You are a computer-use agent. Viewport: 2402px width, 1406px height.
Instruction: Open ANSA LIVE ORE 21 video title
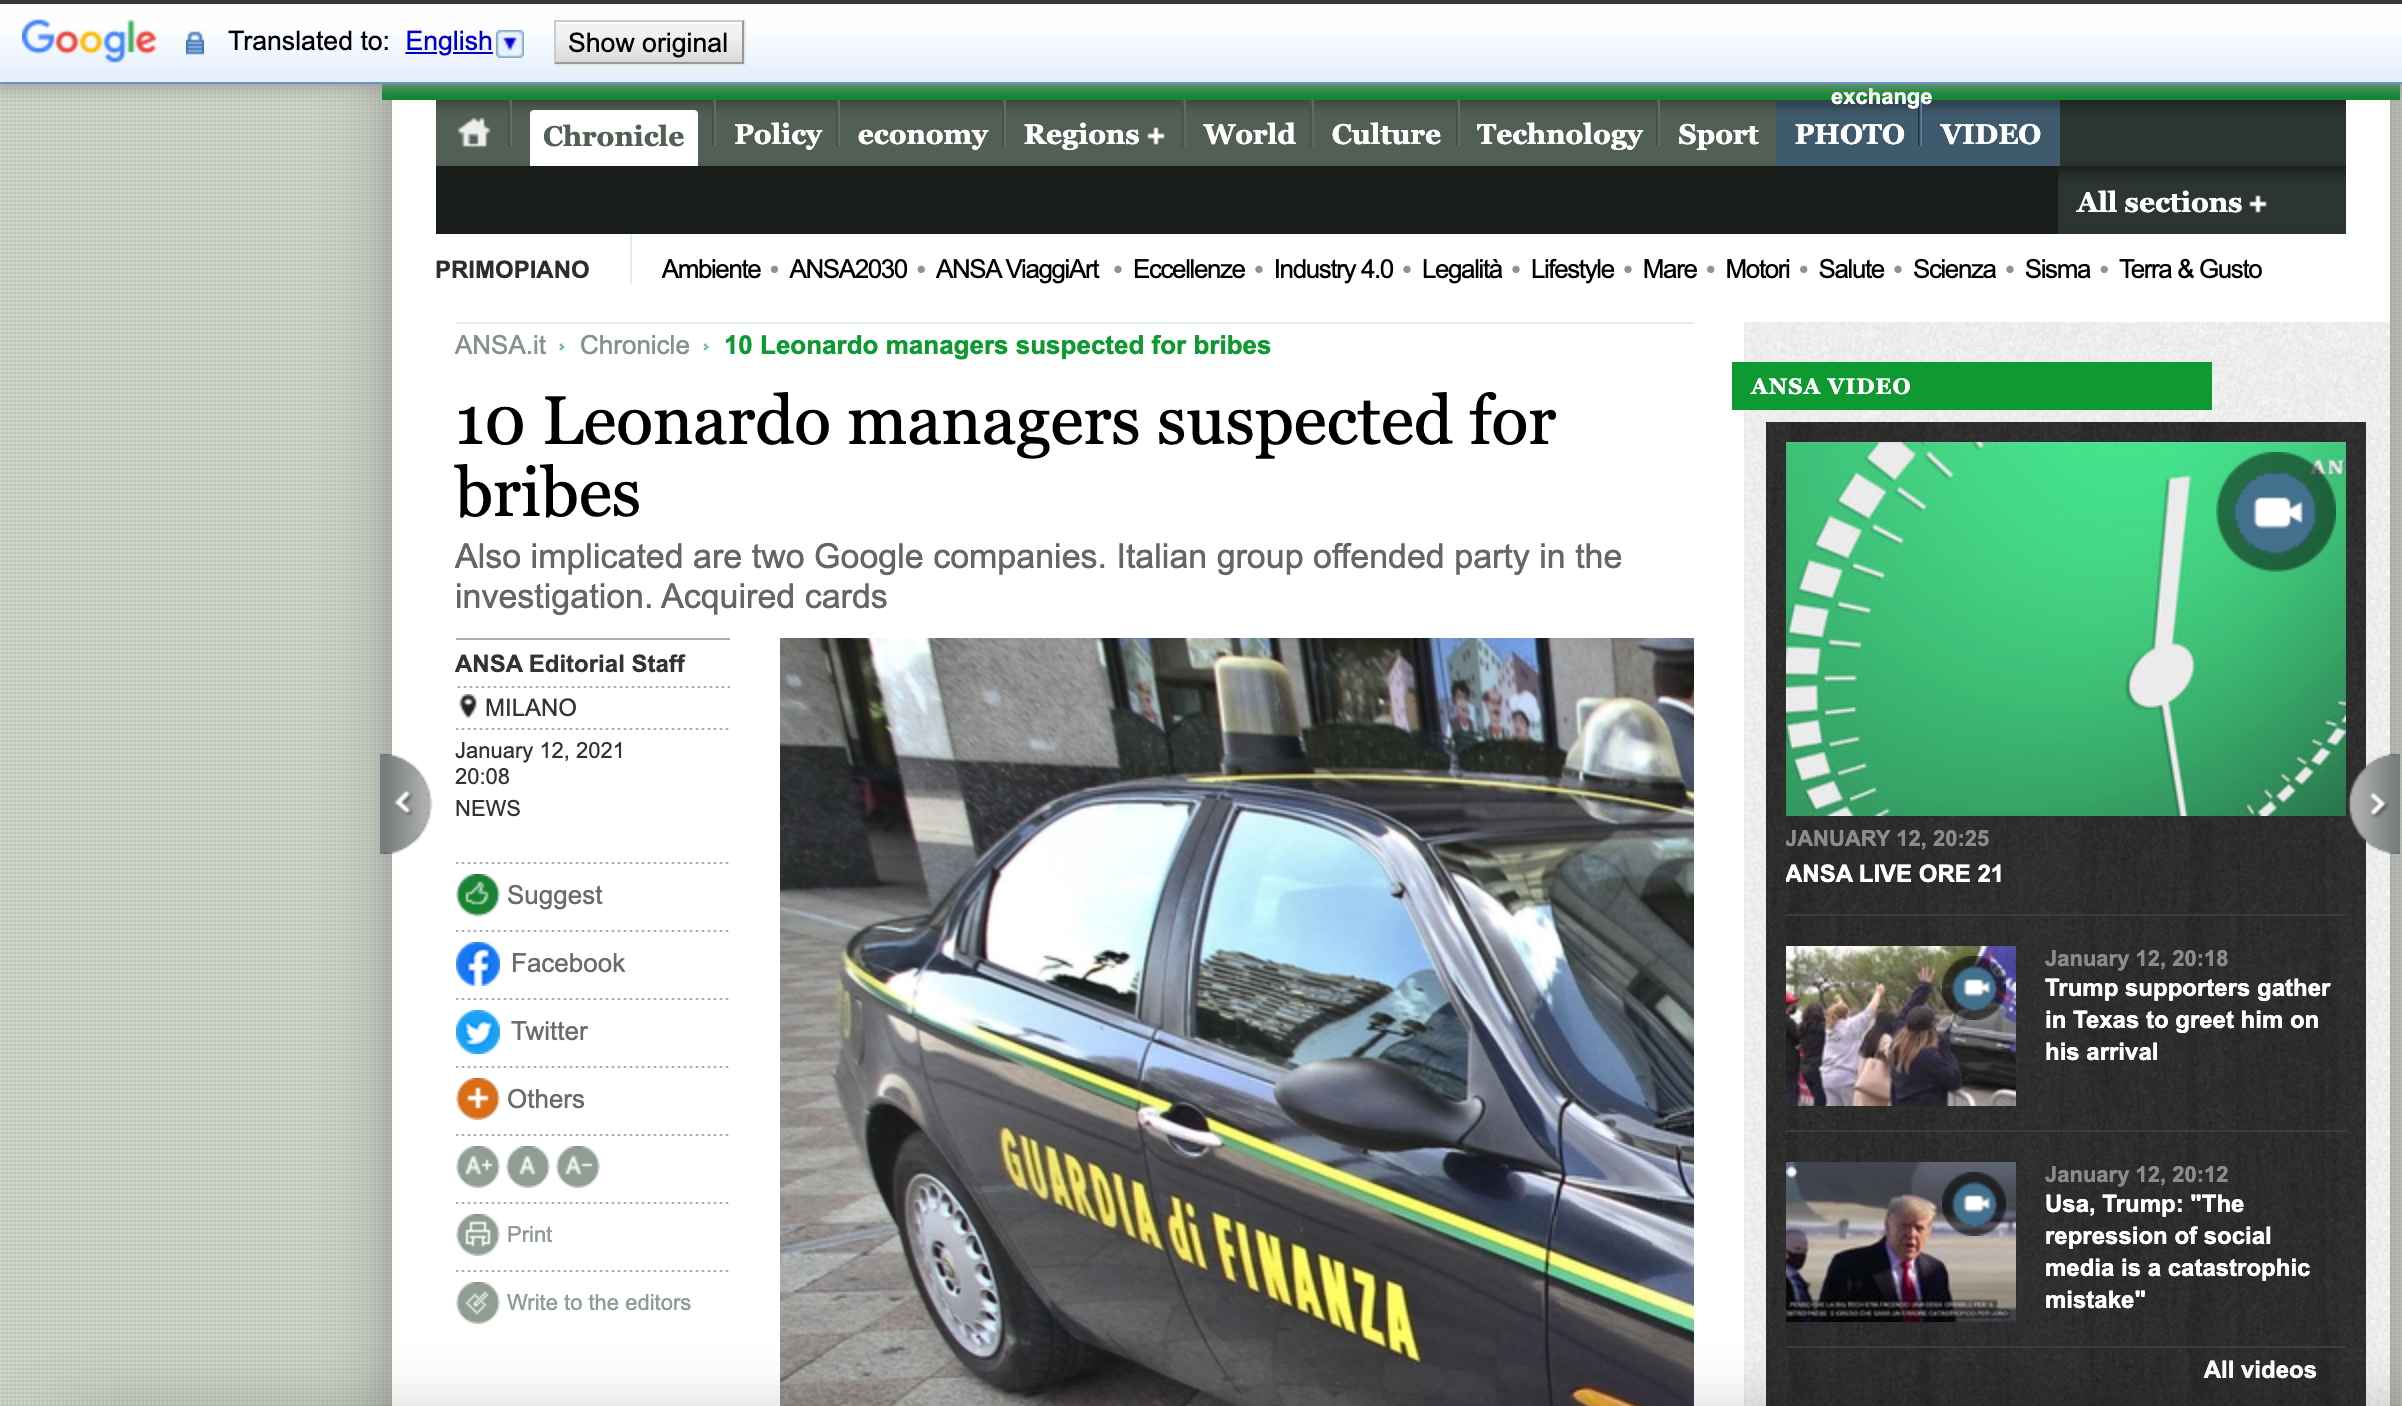1893,873
